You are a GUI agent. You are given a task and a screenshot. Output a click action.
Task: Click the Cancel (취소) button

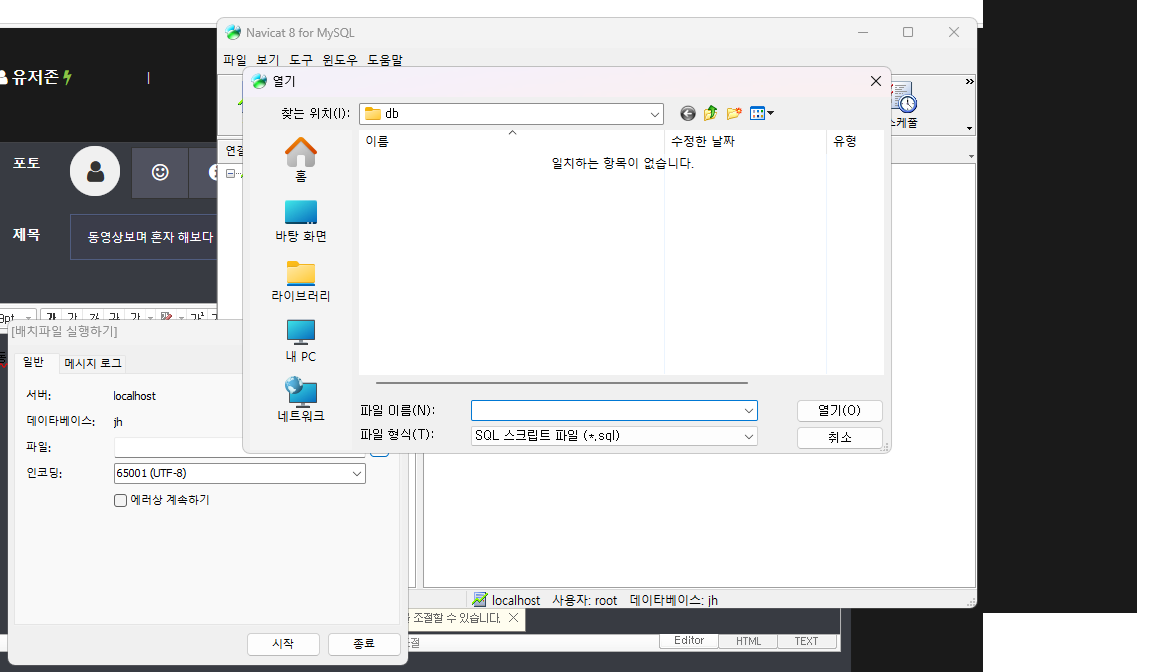[x=839, y=438]
